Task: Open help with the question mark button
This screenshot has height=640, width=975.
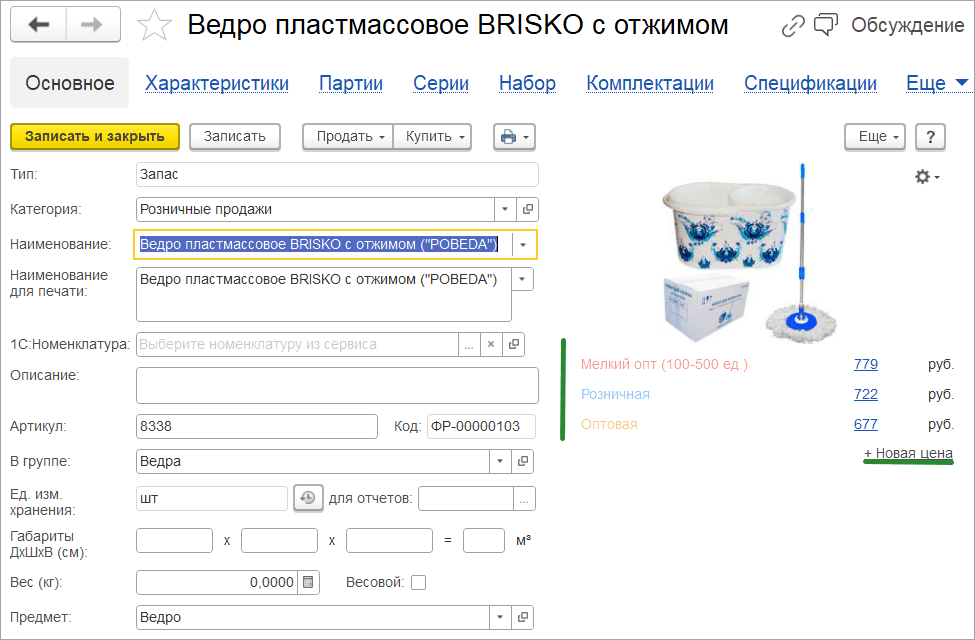Action: 930,137
